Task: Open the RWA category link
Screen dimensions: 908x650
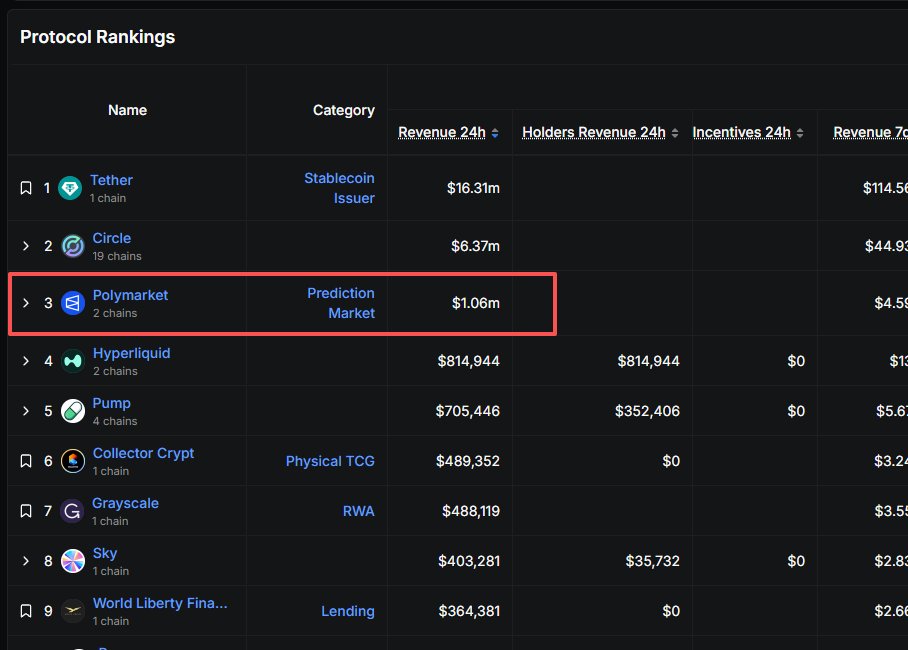Action: coord(358,510)
